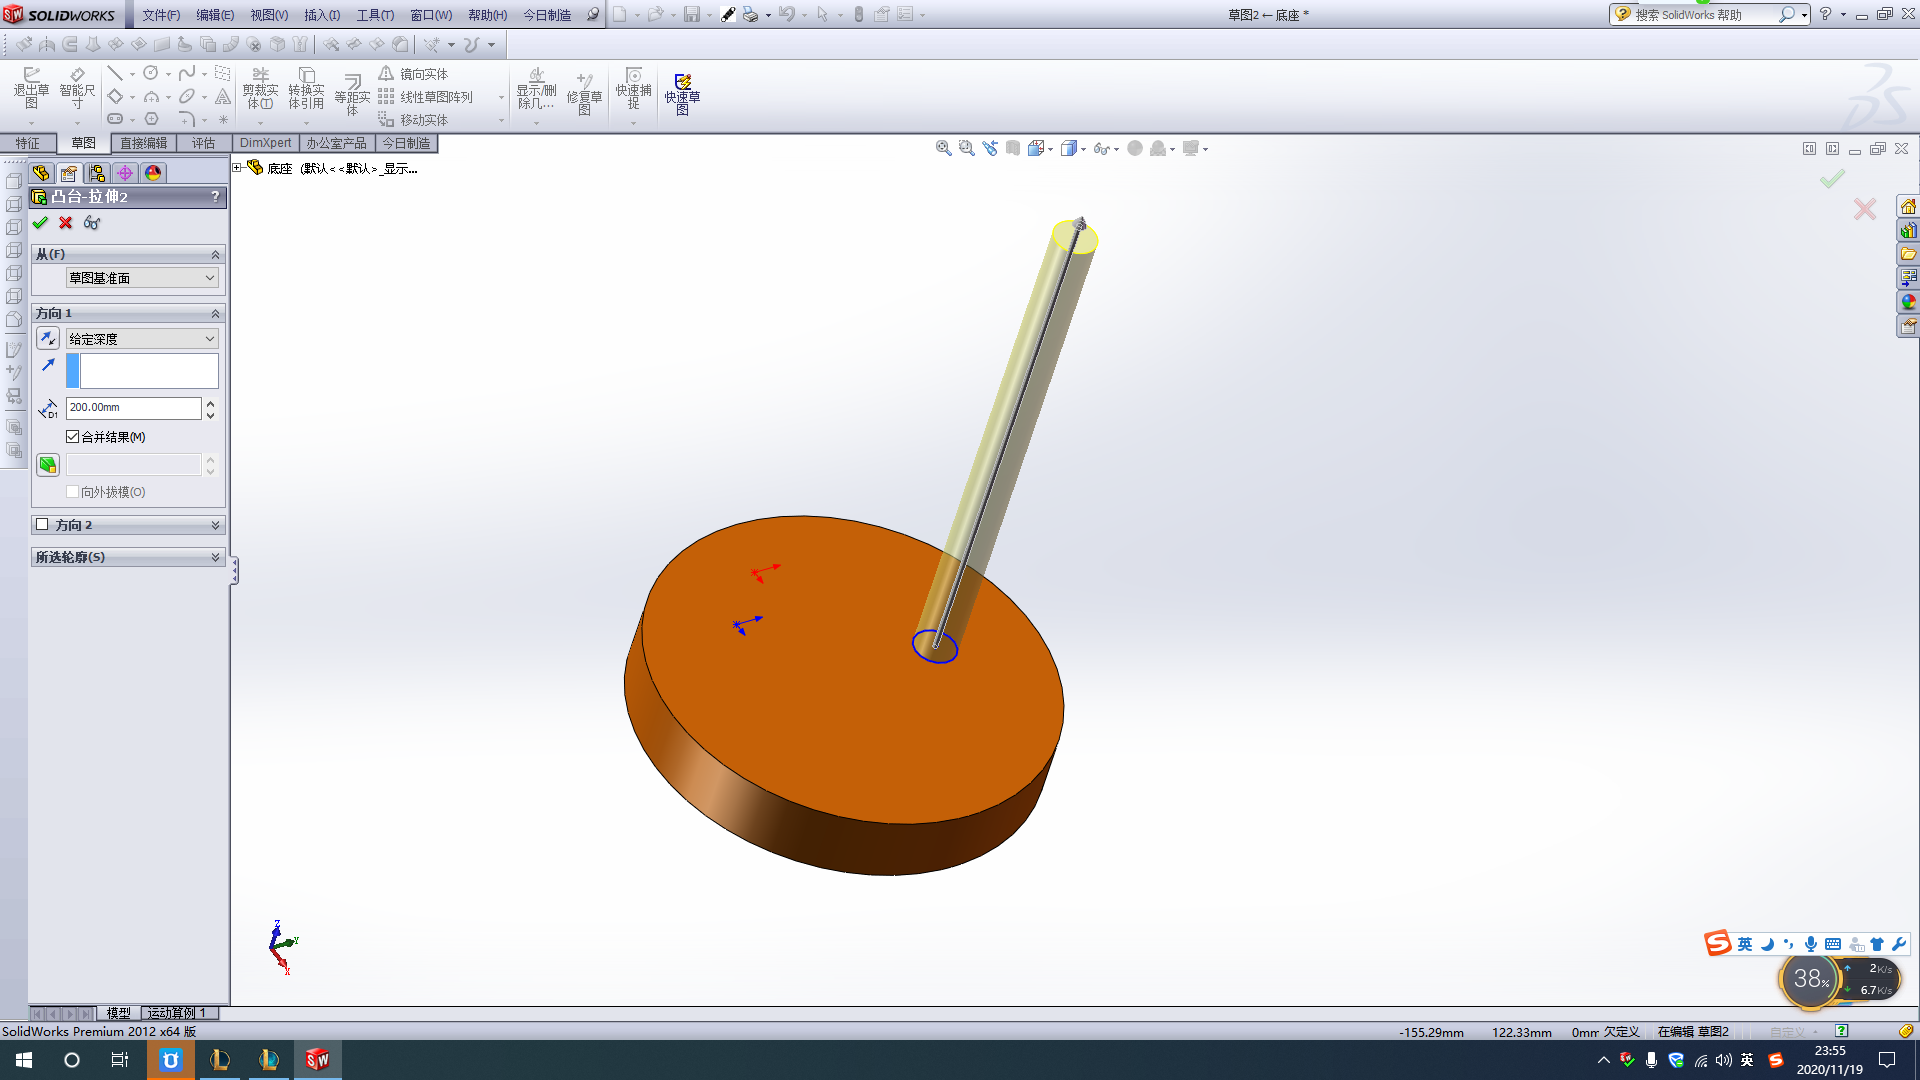This screenshot has height=1080, width=1920.
Task: Open the sketch plane (草图基准面) dropdown
Action: 142,278
